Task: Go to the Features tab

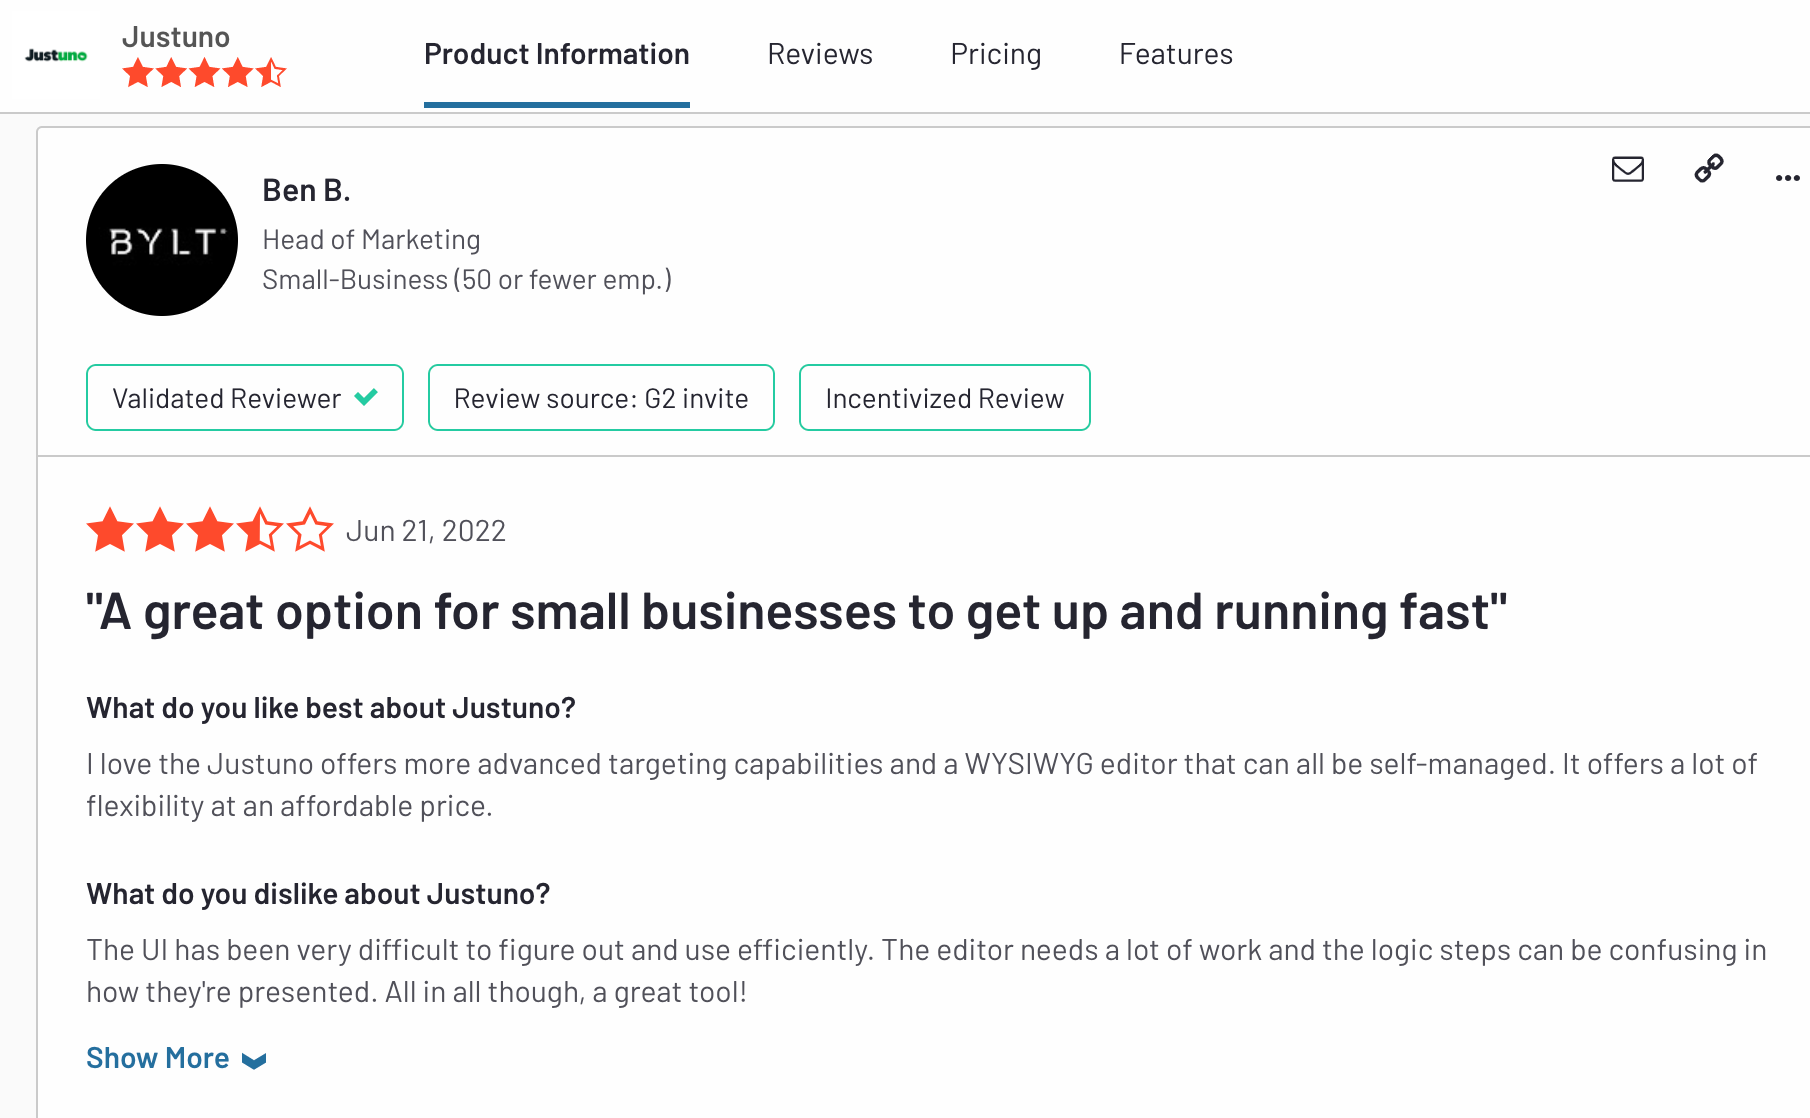Action: tap(1175, 54)
